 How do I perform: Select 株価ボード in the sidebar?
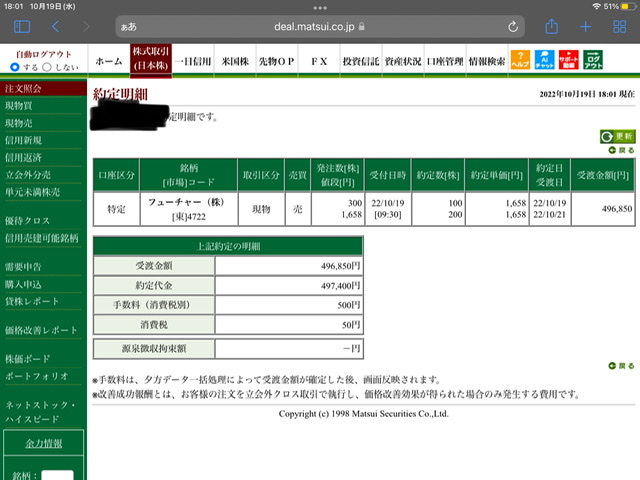click(x=27, y=359)
